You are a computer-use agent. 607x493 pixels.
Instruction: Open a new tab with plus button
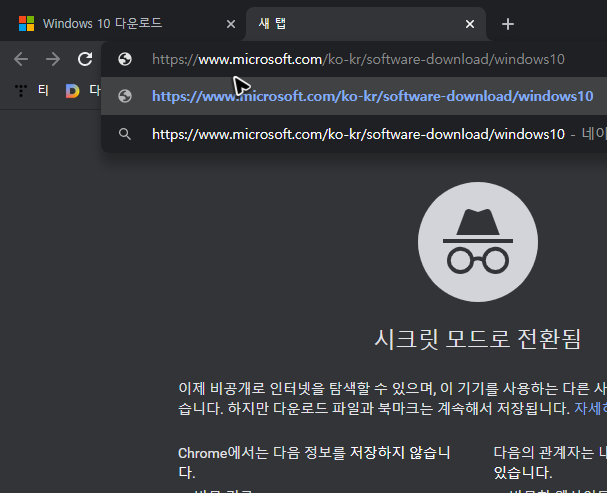pos(508,24)
